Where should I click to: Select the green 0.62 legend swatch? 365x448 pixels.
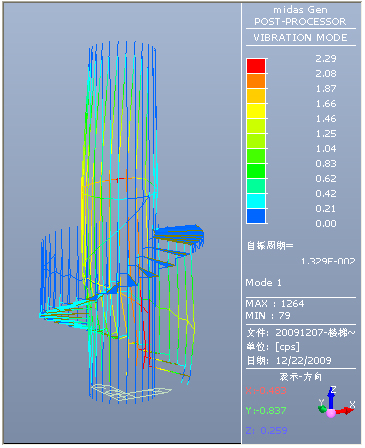tap(256, 171)
